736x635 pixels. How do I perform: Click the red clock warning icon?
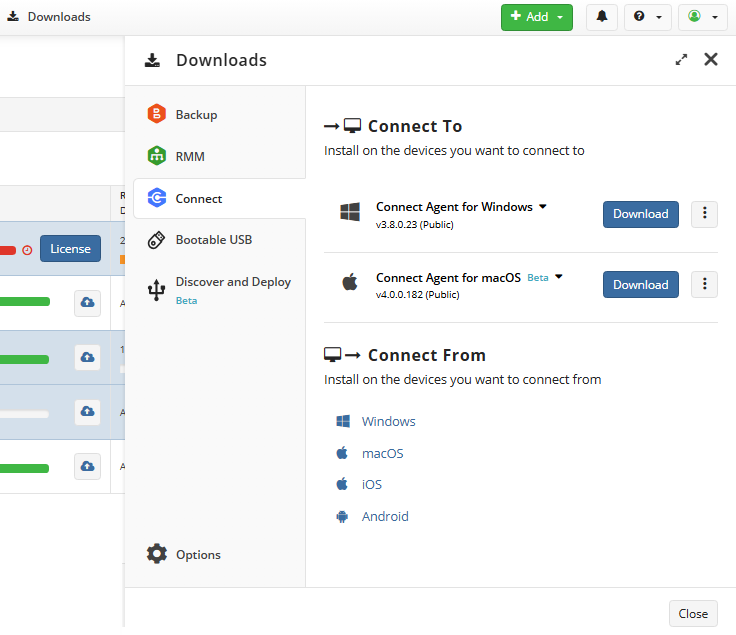click(27, 250)
